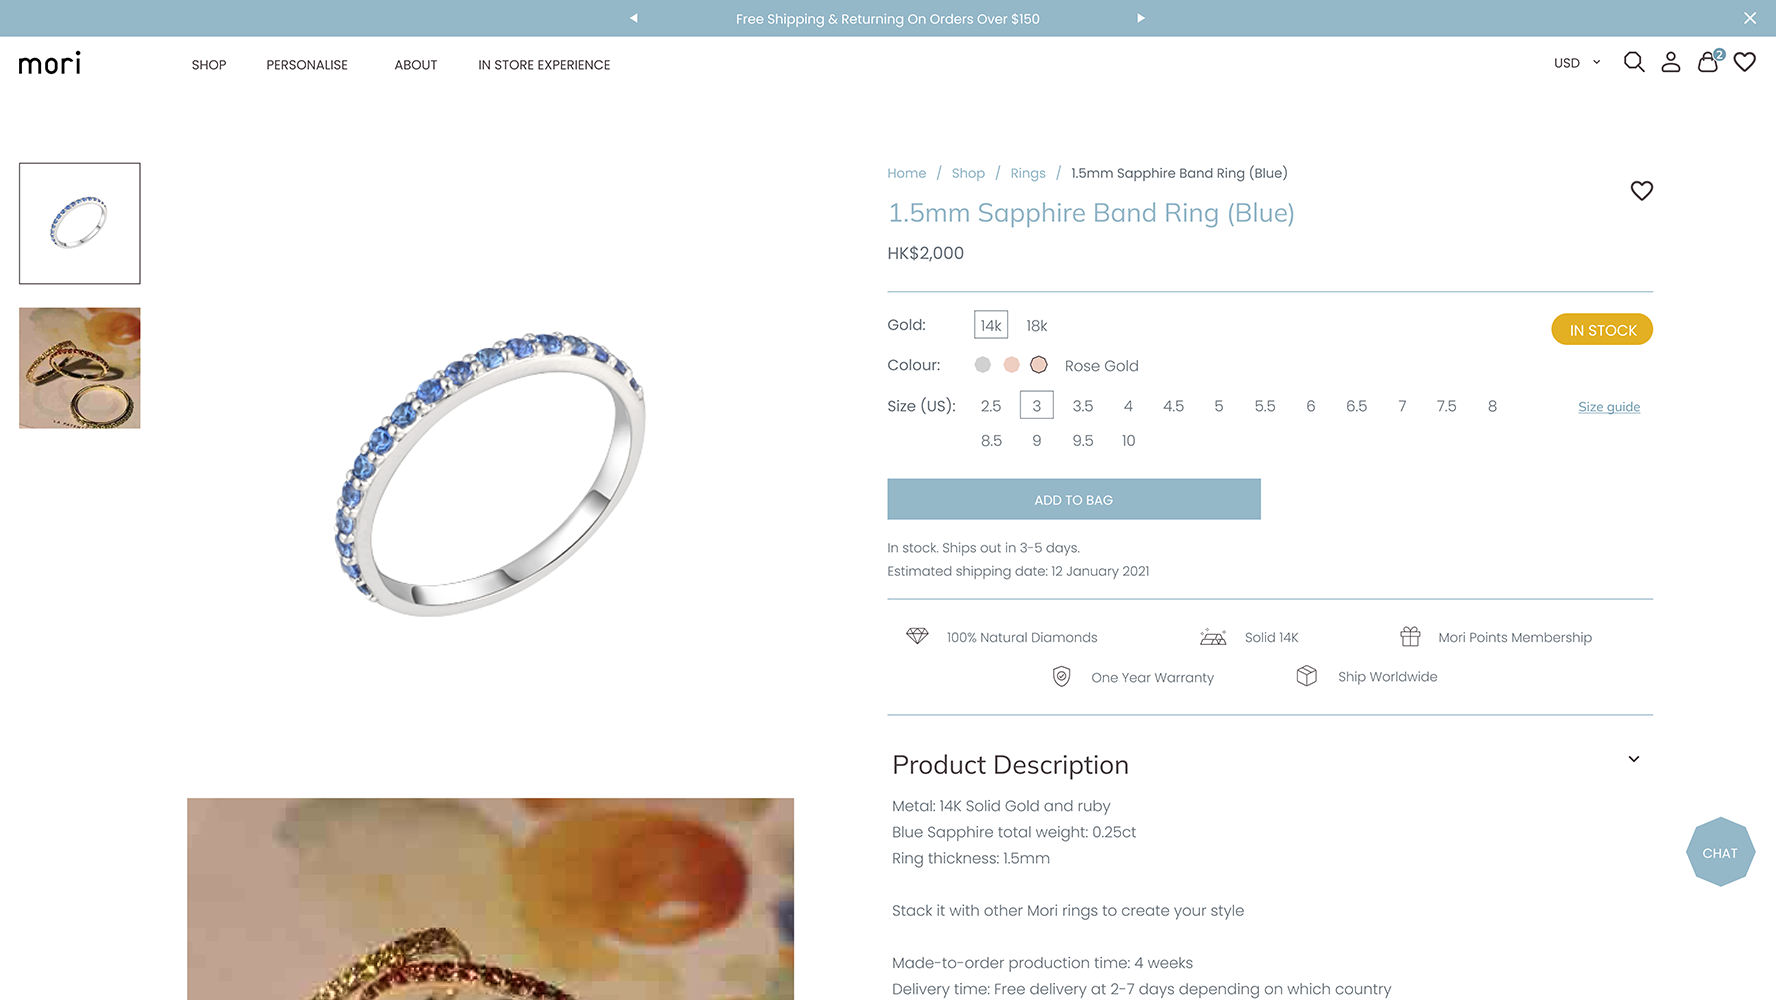Collapse the Product Description section

click(x=1634, y=759)
